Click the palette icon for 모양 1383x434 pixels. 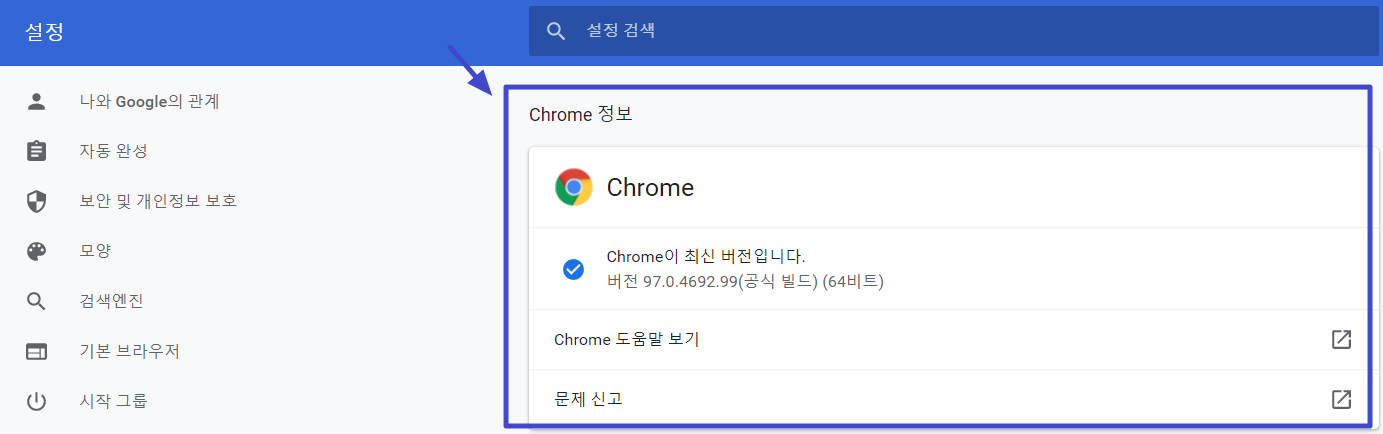coord(37,251)
